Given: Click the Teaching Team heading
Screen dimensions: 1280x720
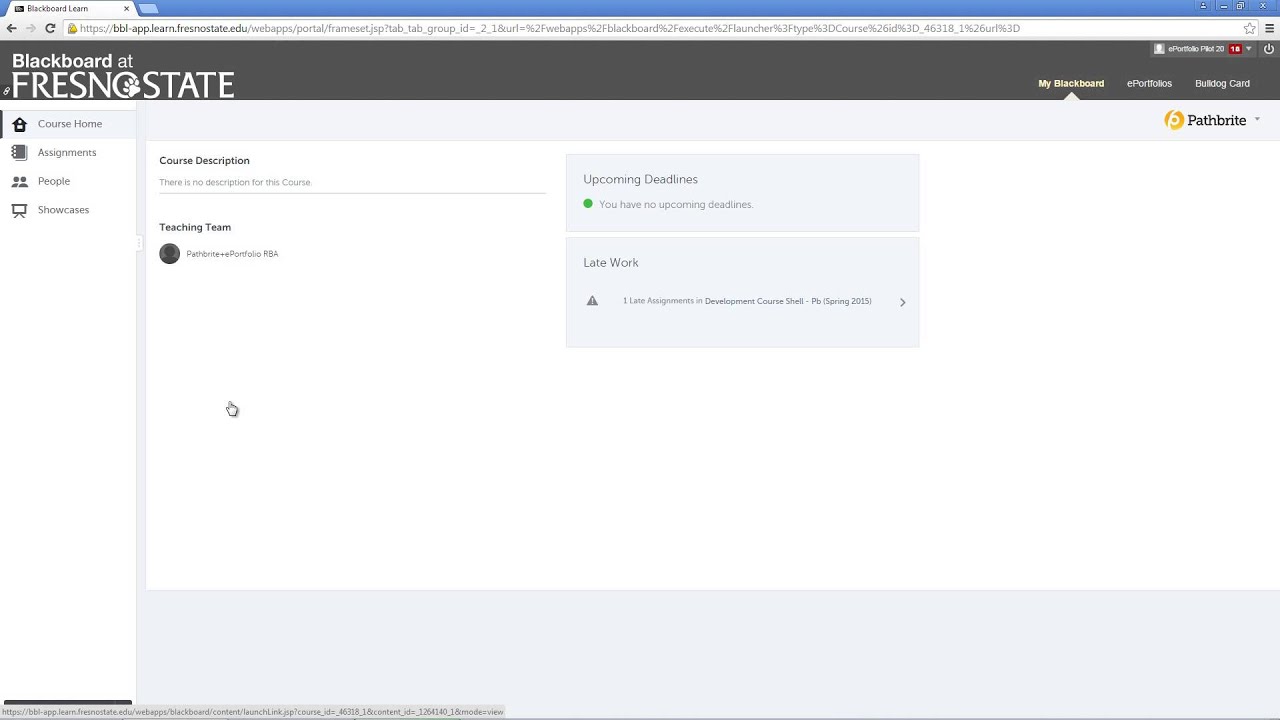Looking at the screenshot, I should 195,227.
